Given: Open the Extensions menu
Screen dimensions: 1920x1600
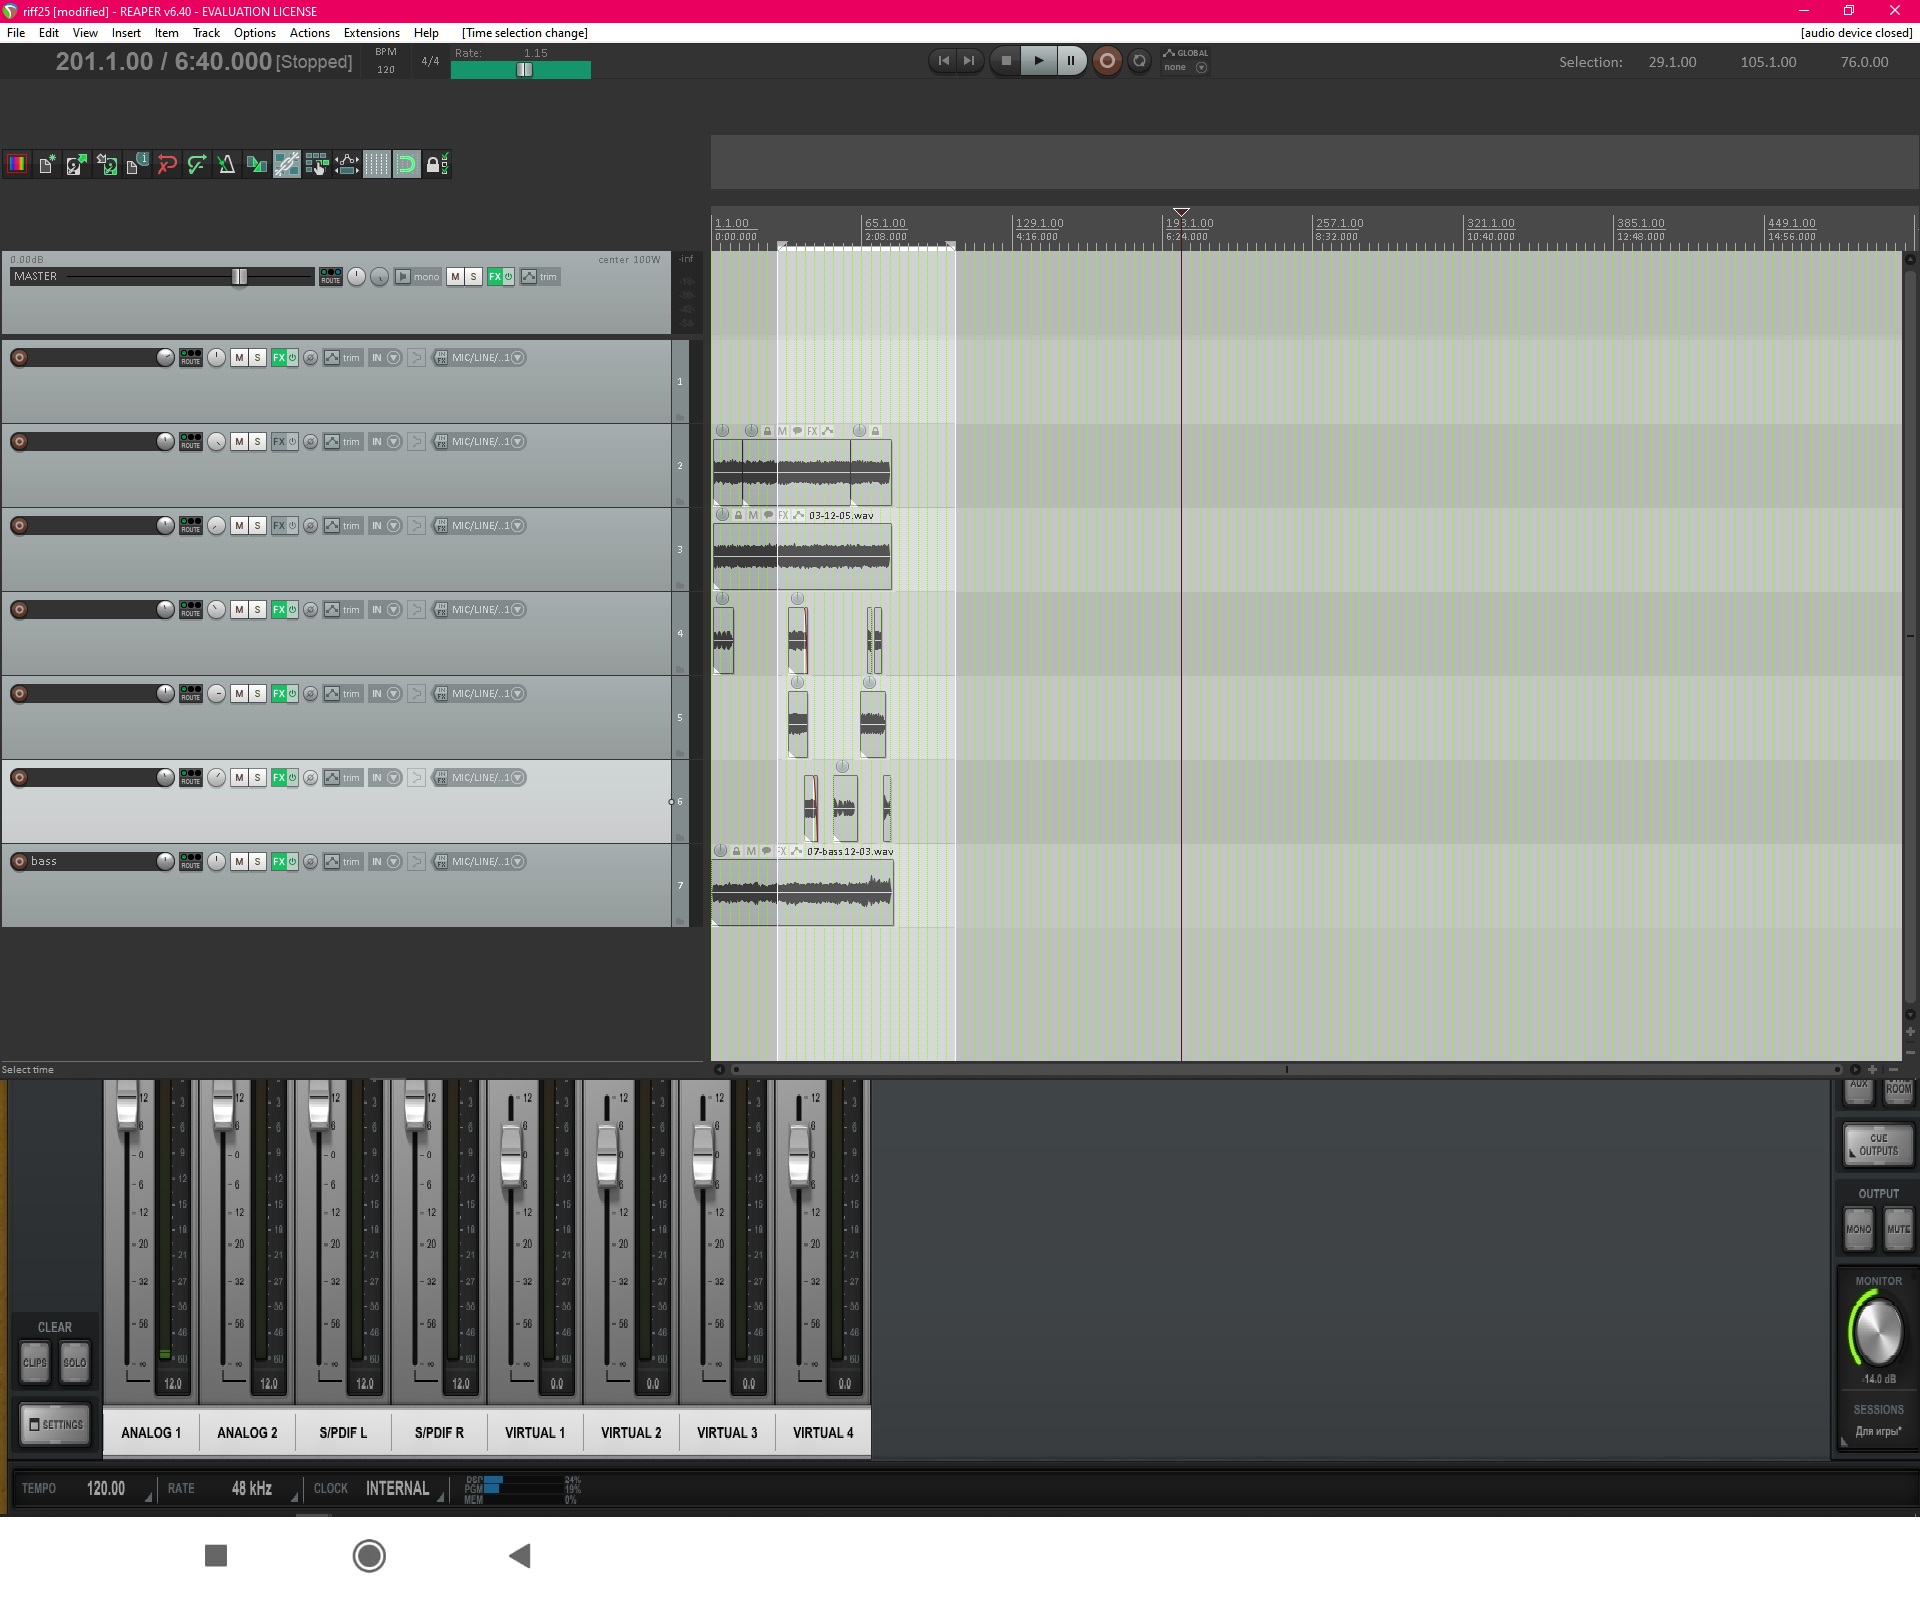Looking at the screenshot, I should click(x=371, y=33).
